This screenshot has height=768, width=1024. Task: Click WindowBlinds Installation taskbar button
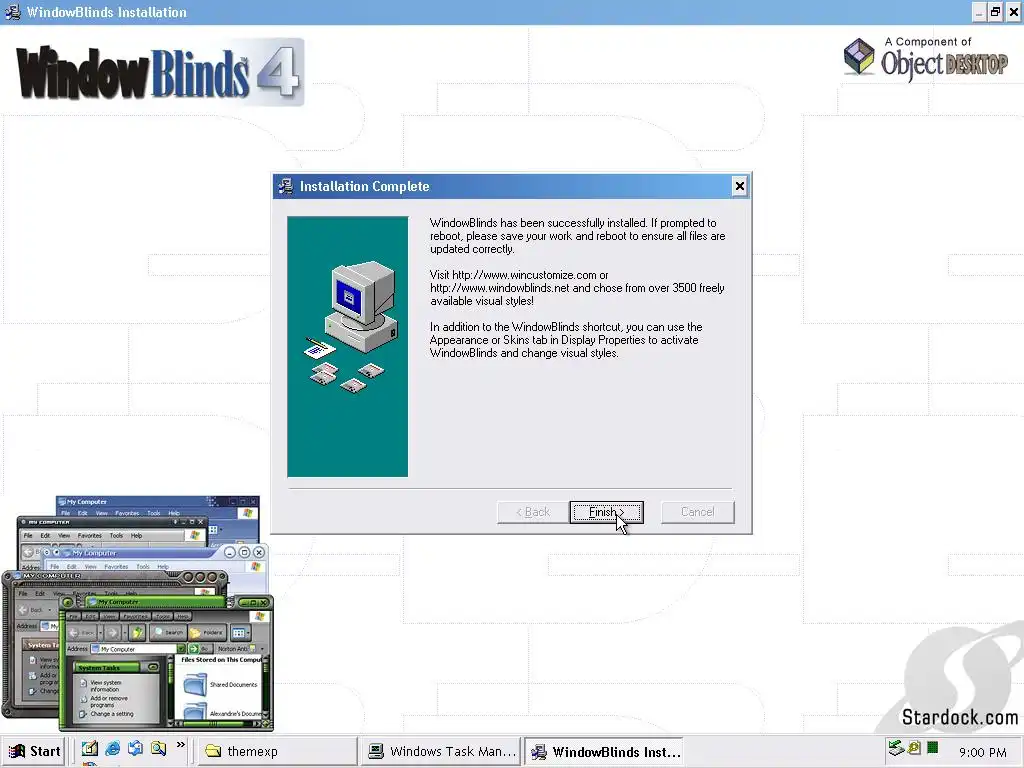(605, 751)
